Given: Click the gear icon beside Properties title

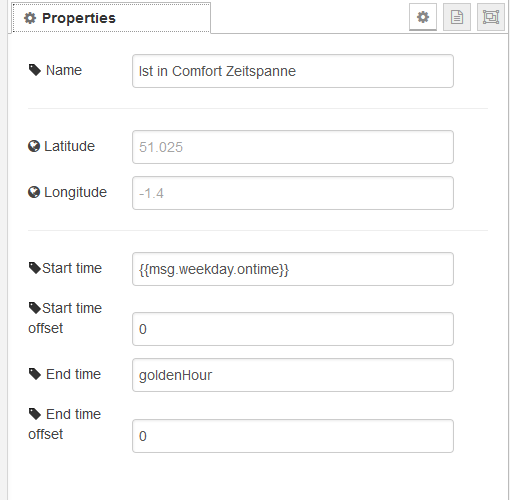Looking at the screenshot, I should point(30,18).
